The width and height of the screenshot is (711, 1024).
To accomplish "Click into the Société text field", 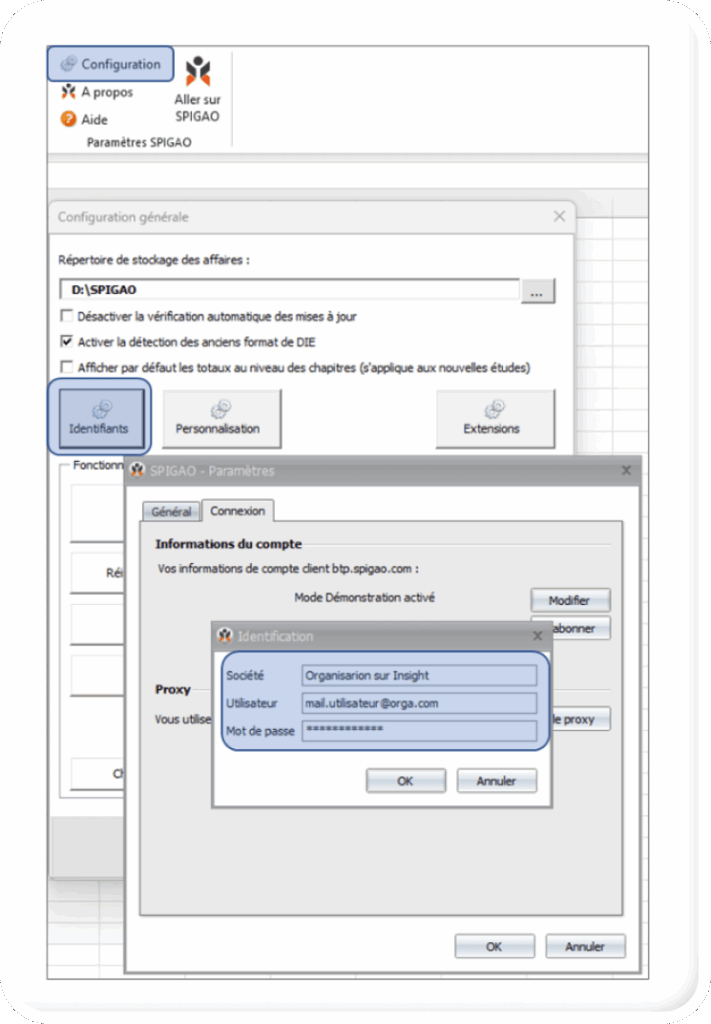I will [418, 676].
